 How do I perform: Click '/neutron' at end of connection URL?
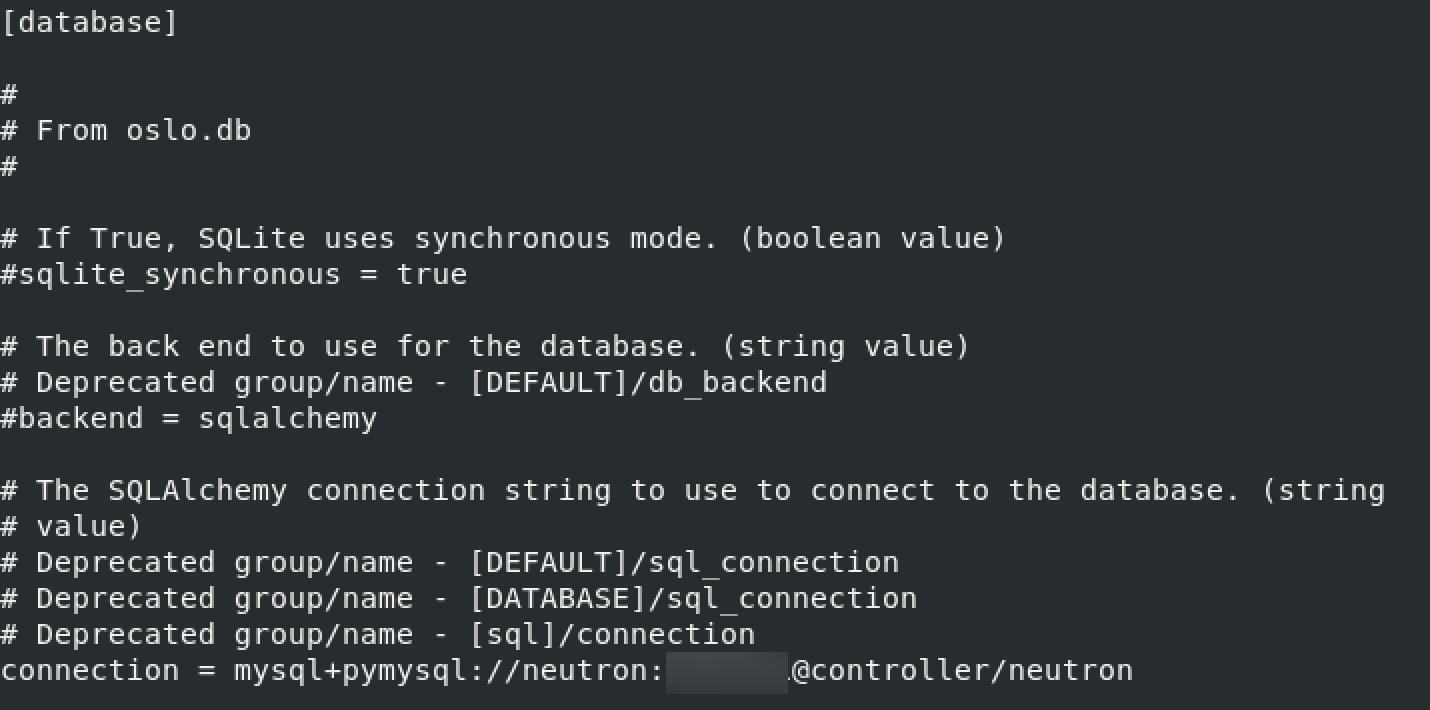pyautogui.click(x=1061, y=670)
